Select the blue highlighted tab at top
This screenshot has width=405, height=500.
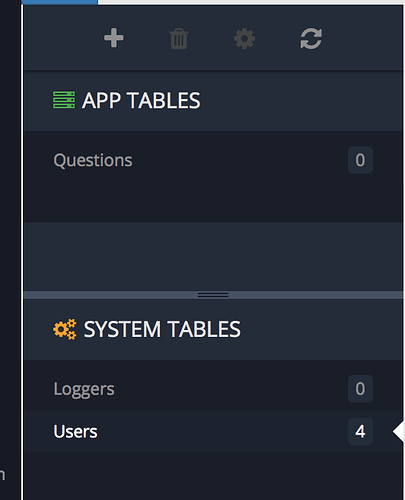coord(59,2)
